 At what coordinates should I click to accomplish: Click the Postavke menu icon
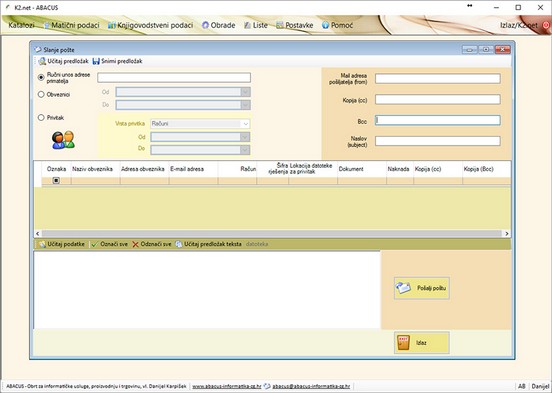[x=280, y=25]
